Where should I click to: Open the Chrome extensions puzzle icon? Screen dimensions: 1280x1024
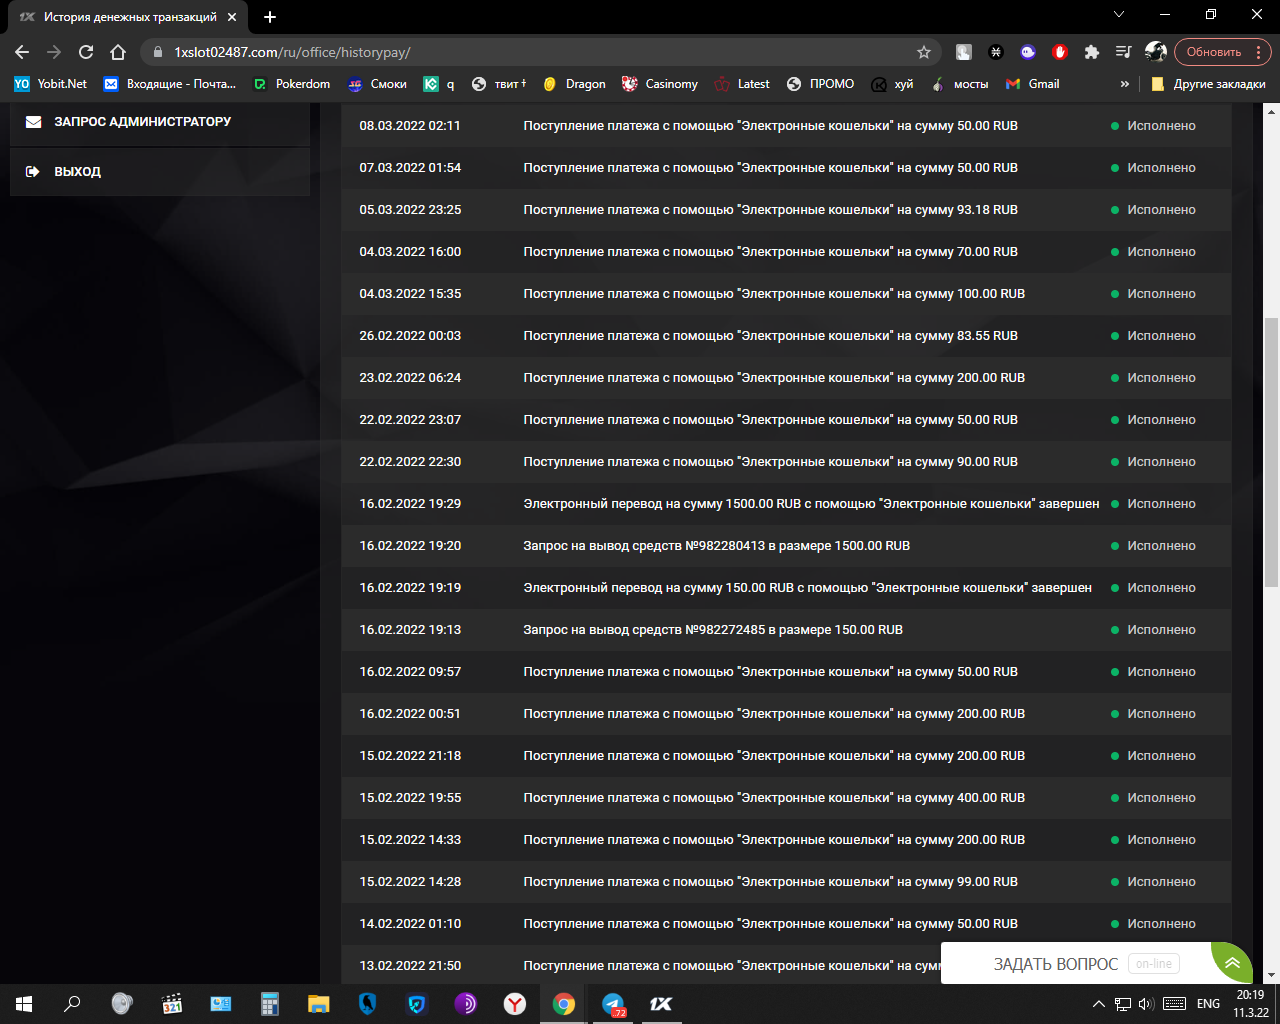(x=1091, y=52)
